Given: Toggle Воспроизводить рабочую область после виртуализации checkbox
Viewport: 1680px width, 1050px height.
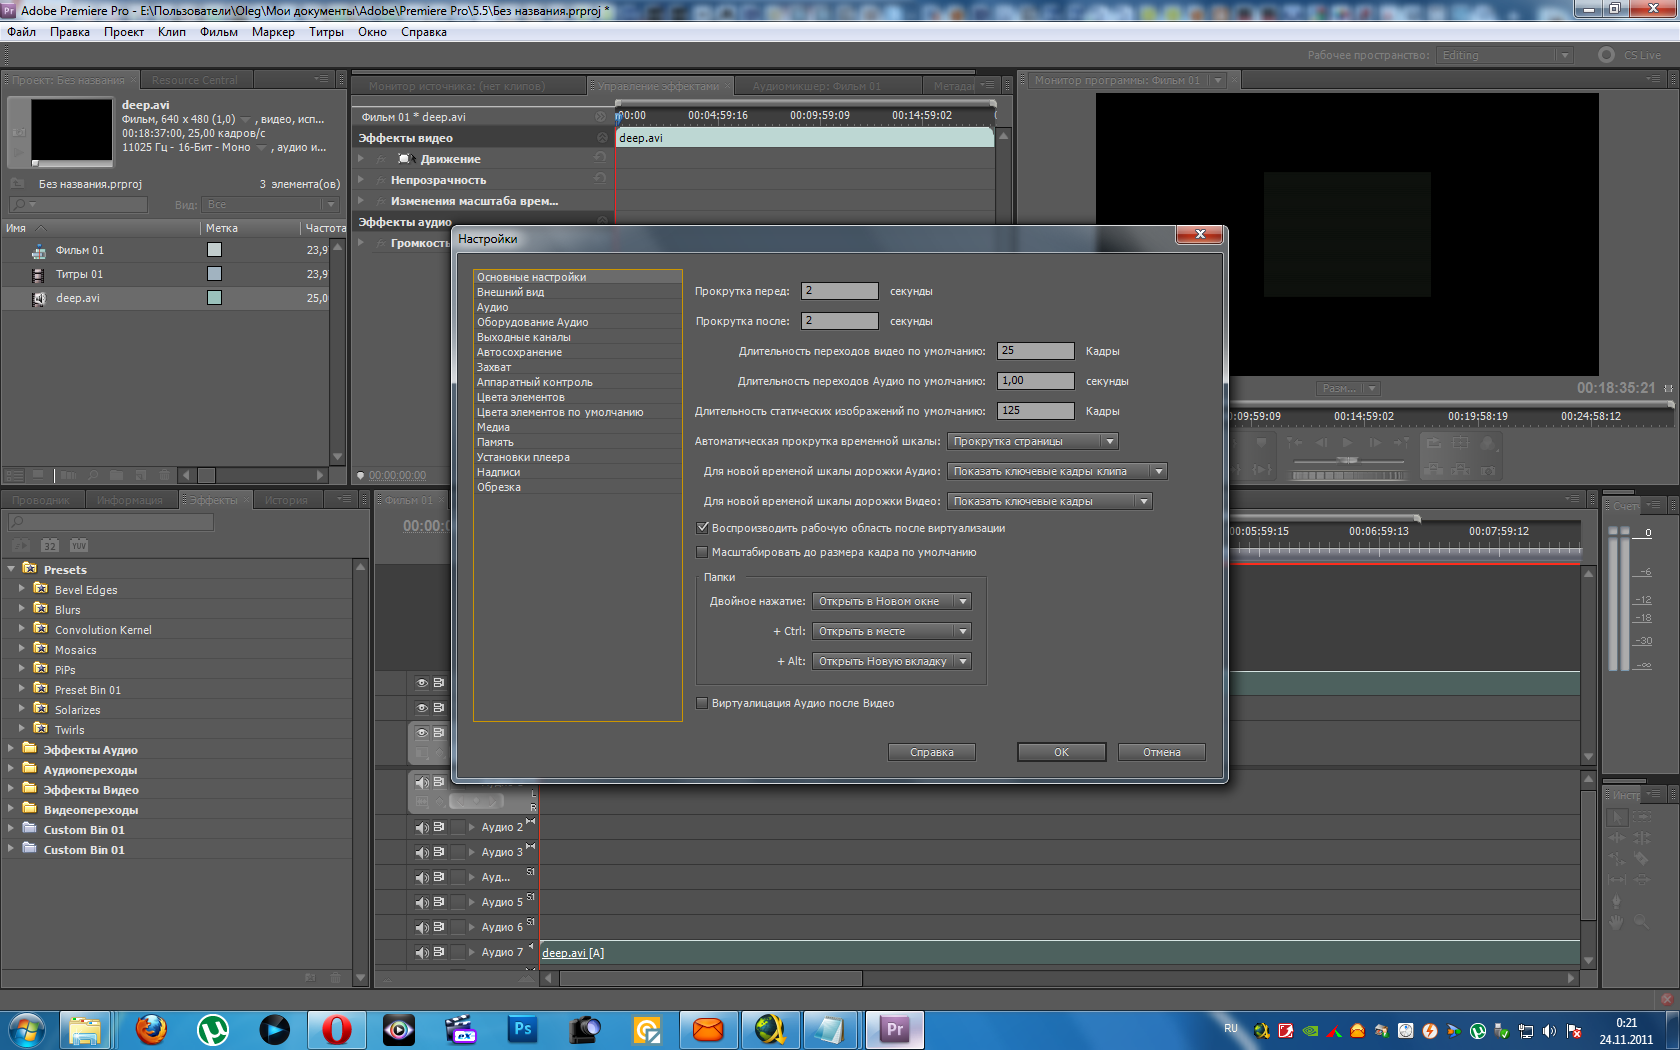Looking at the screenshot, I should (702, 528).
